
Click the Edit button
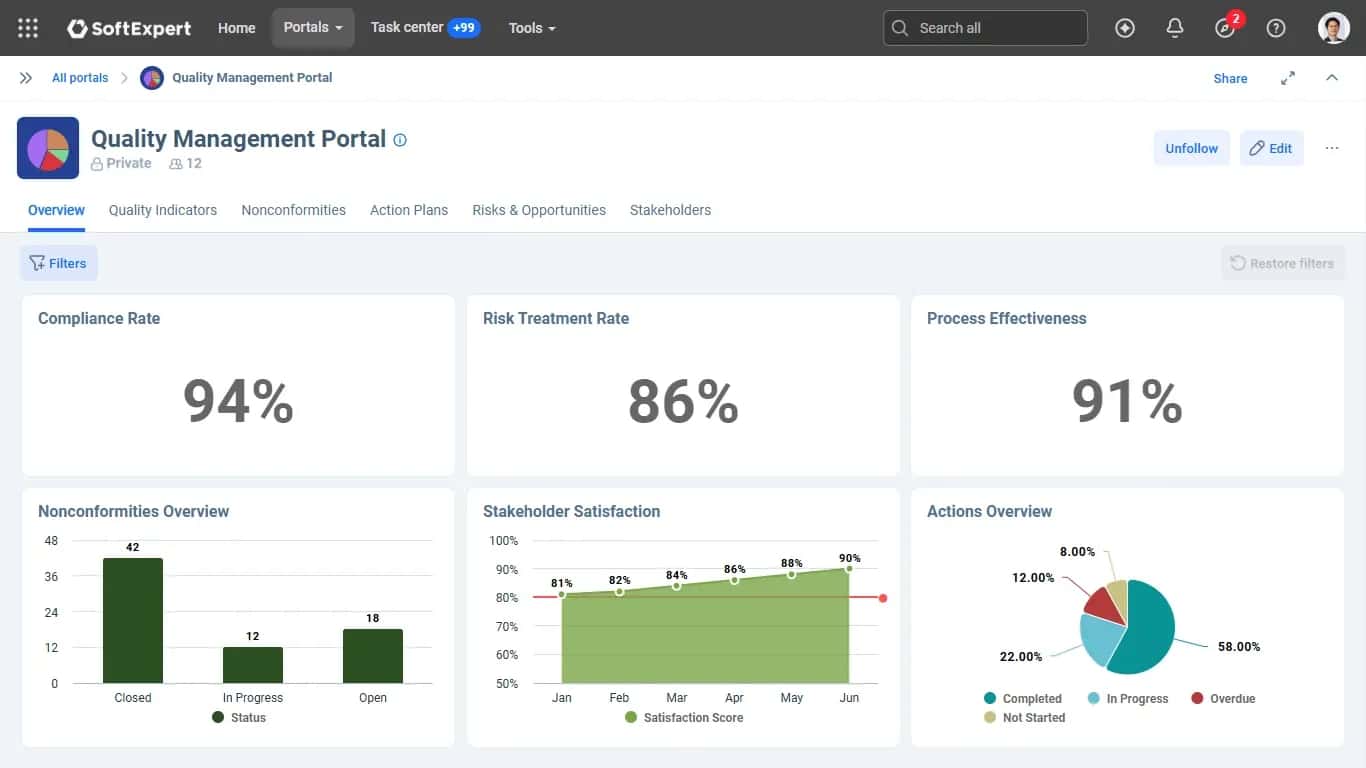pyautogui.click(x=1271, y=148)
